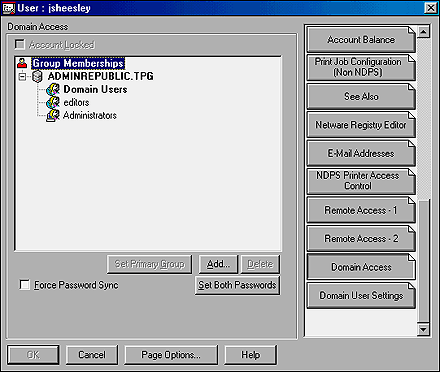Click the Set Primary Group button

point(149,264)
